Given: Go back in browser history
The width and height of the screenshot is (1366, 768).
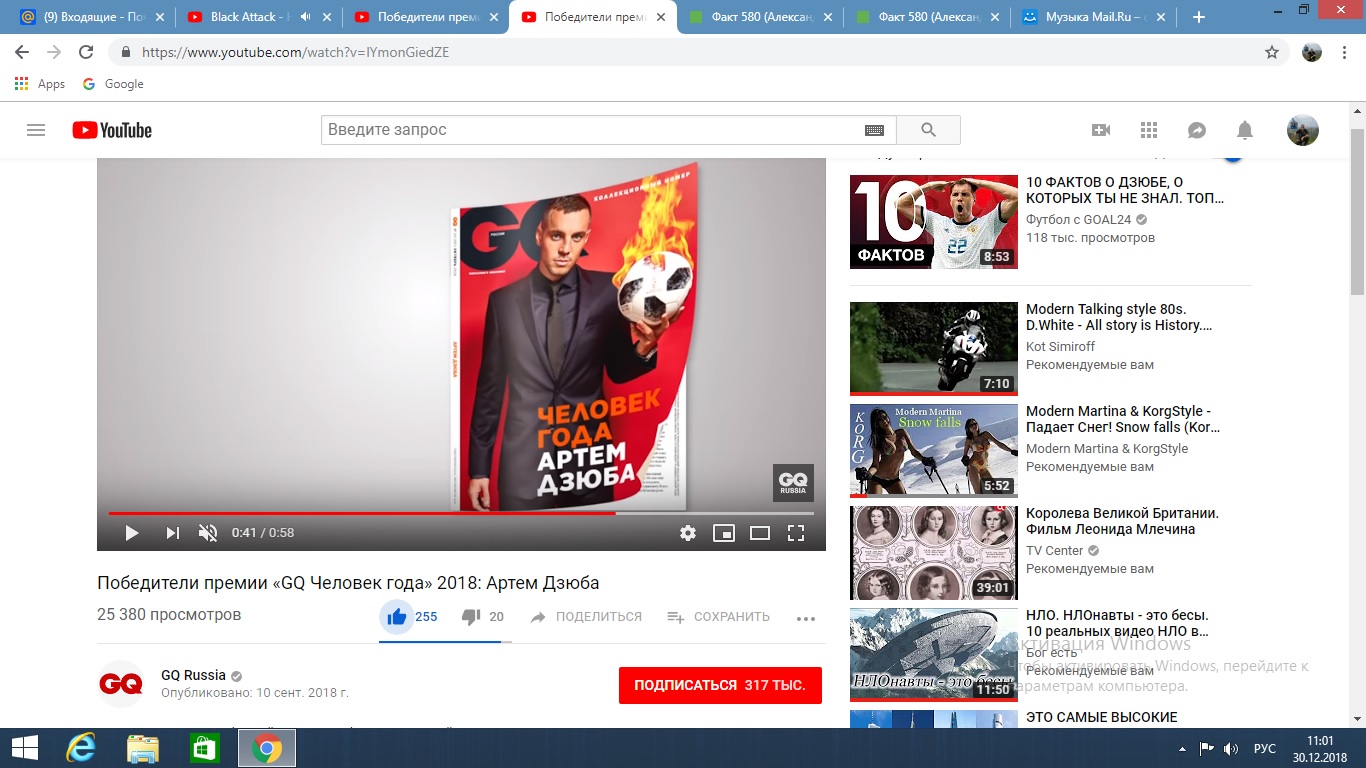Looking at the screenshot, I should (x=22, y=52).
